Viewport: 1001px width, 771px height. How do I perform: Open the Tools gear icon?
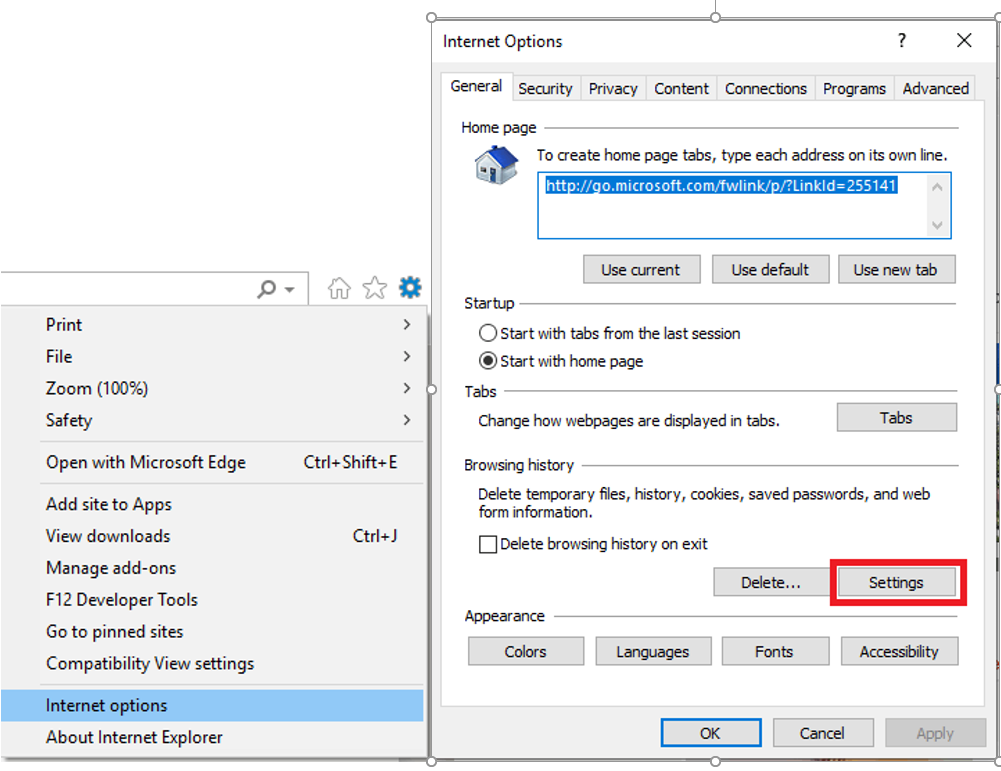point(410,287)
